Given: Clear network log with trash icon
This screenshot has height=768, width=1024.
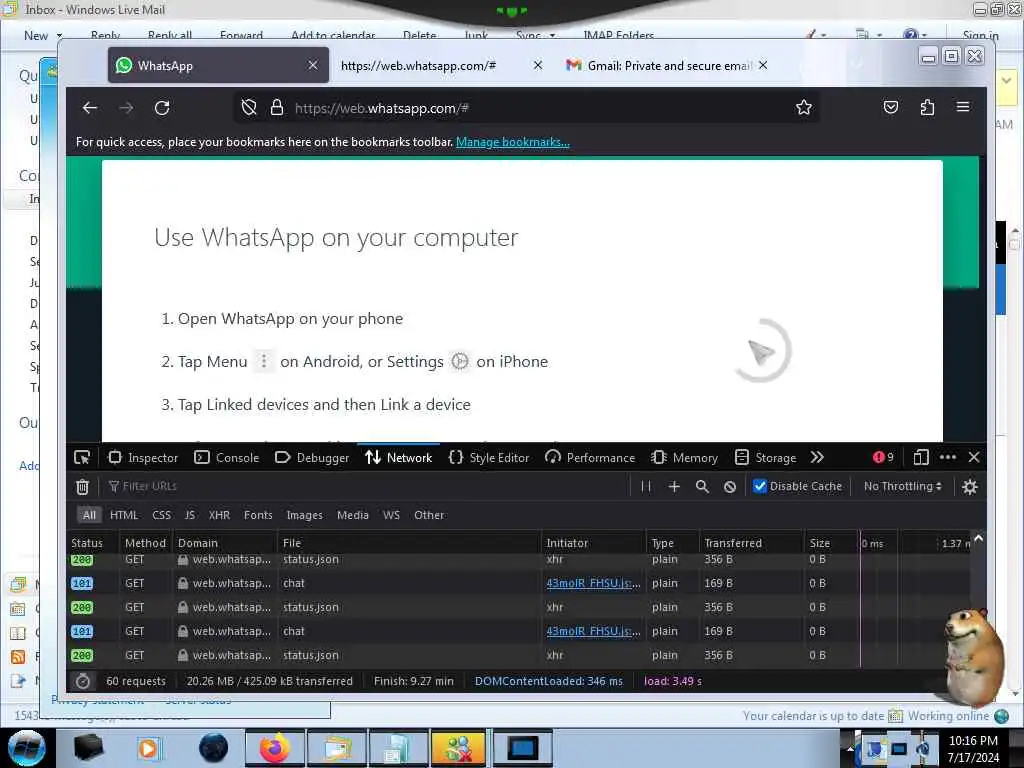Looking at the screenshot, I should (x=82, y=487).
